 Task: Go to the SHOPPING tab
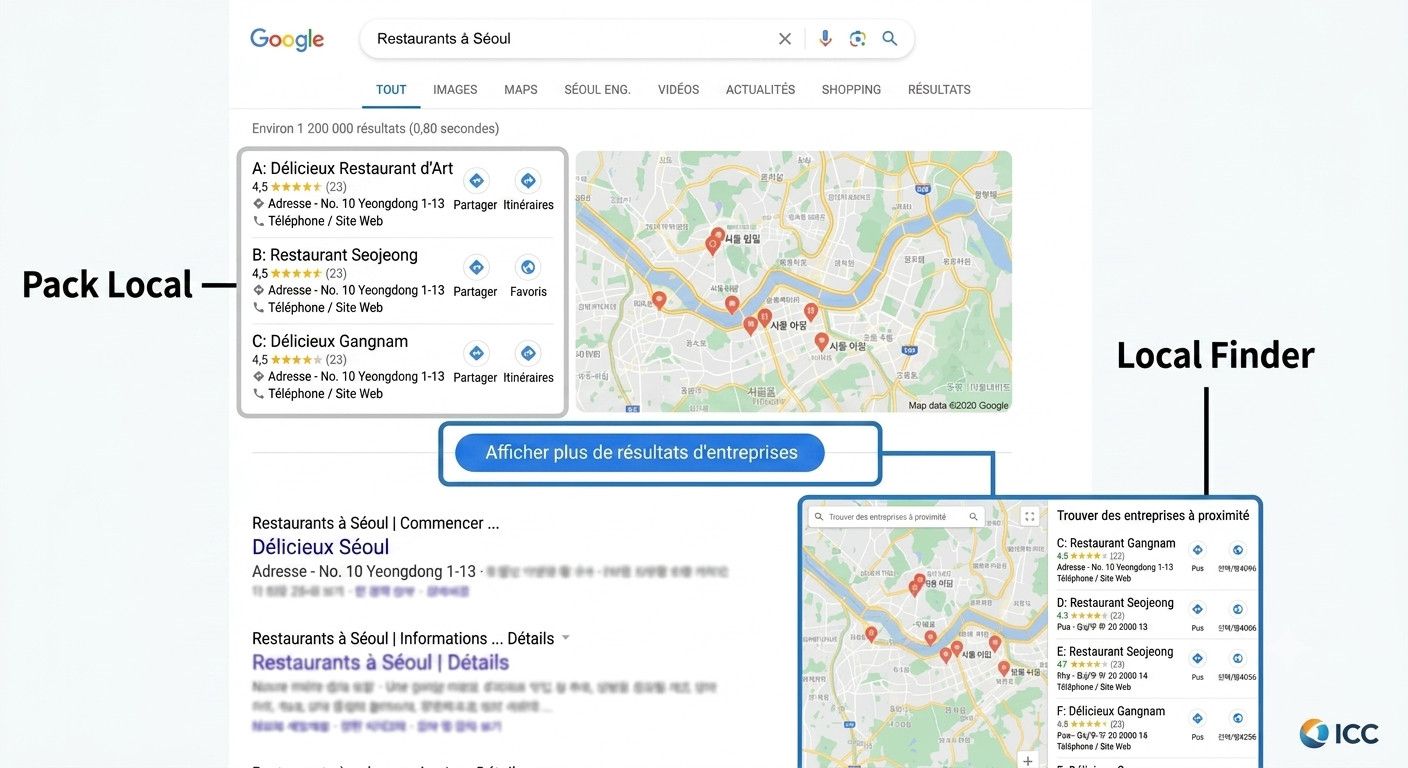(851, 89)
